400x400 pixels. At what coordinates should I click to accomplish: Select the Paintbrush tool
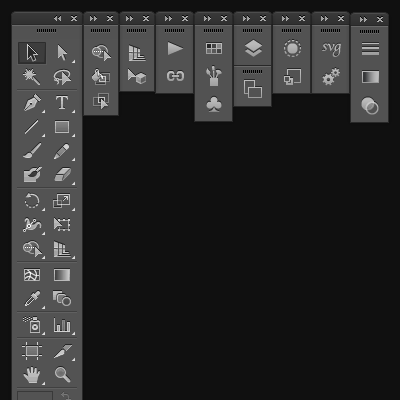32,151
